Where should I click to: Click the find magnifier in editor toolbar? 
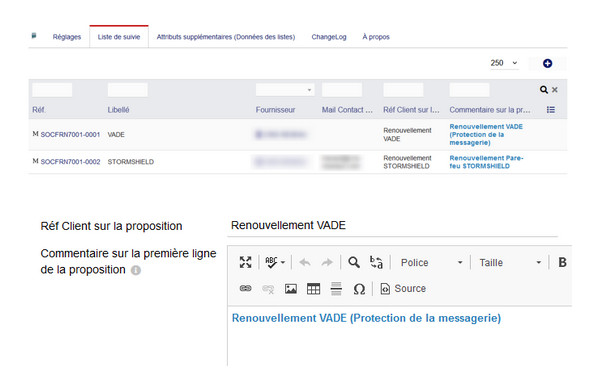coord(354,262)
